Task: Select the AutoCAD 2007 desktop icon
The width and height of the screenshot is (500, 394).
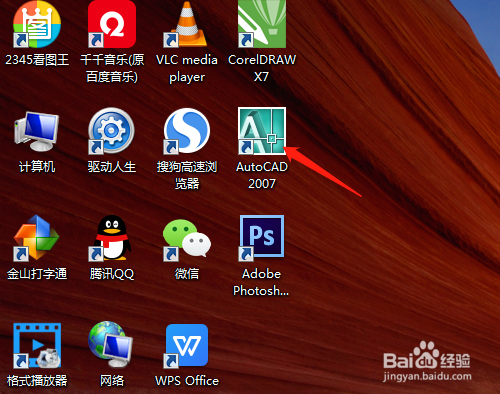Action: (x=262, y=131)
